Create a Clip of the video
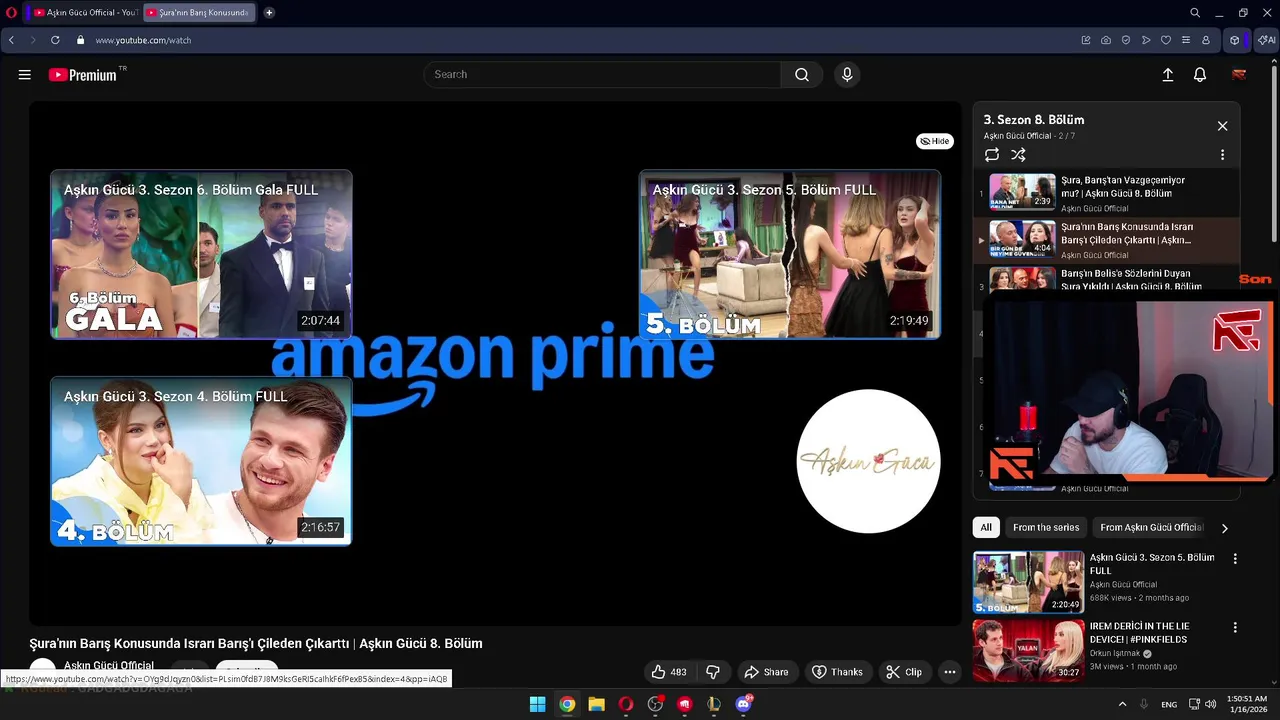Viewport: 1280px width, 720px height. click(904, 672)
